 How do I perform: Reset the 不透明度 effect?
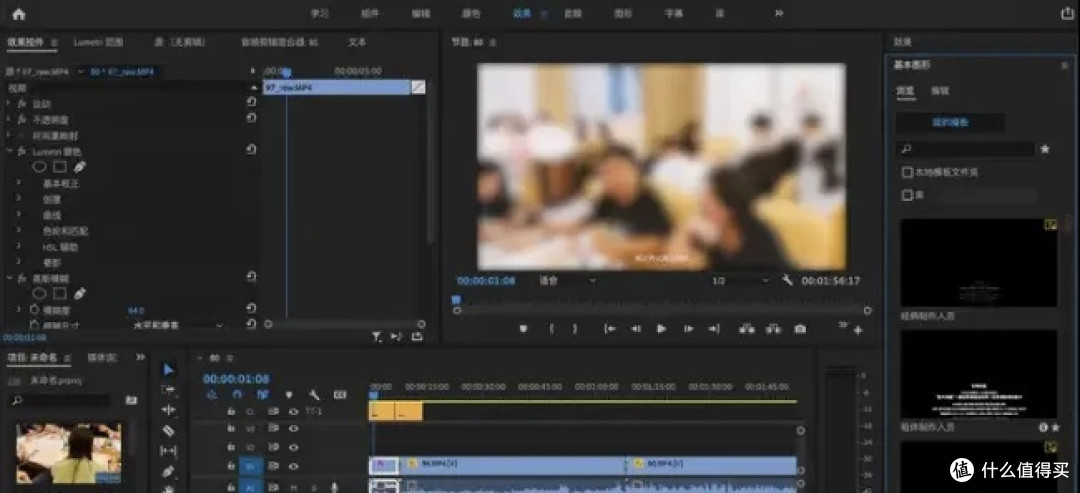click(251, 118)
